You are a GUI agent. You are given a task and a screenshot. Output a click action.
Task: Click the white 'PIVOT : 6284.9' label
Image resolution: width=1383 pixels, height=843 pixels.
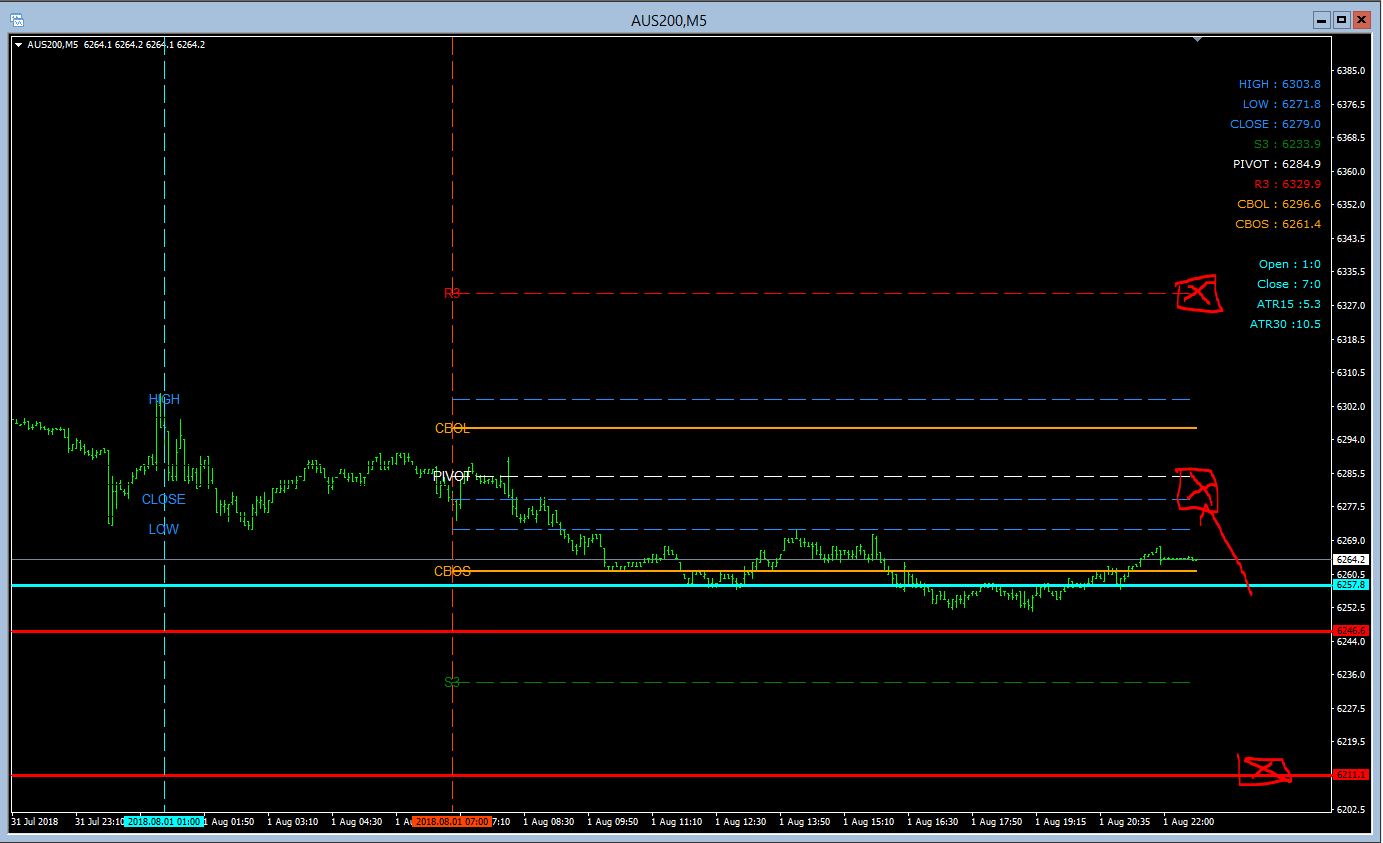pyautogui.click(x=1276, y=164)
